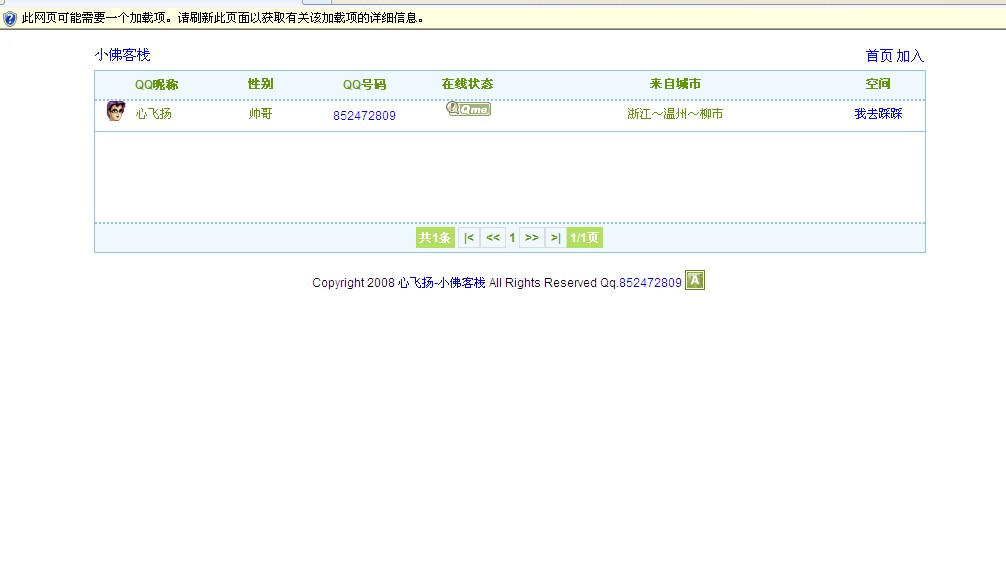1006x568 pixels.
Task: Click 心飞扬-小佛客栈 footer link
Action: pyautogui.click(x=441, y=283)
